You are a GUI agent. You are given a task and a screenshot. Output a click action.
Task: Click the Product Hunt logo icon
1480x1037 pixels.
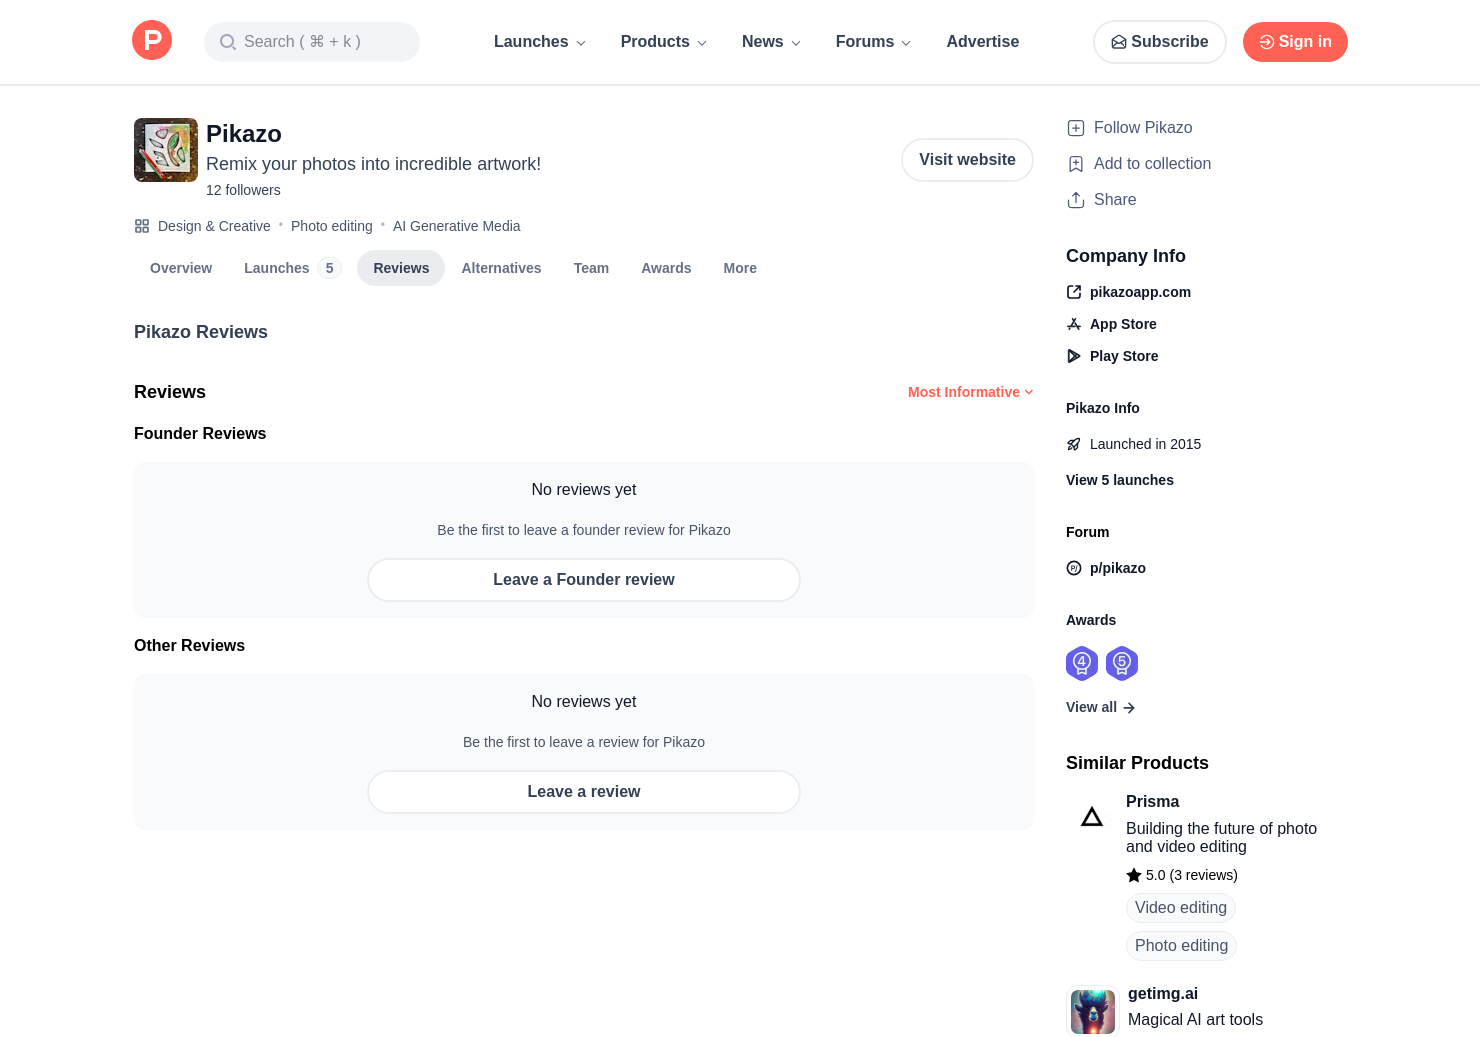152,41
